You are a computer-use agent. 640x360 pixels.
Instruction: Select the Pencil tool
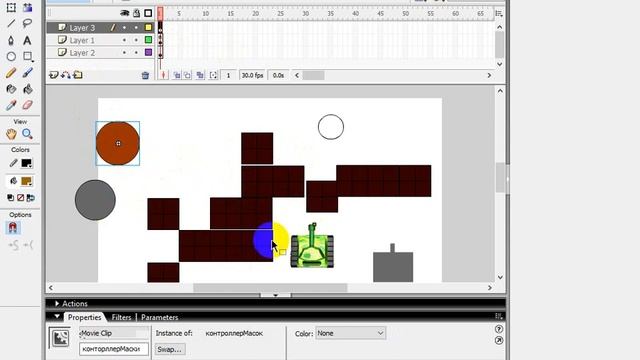(11, 73)
